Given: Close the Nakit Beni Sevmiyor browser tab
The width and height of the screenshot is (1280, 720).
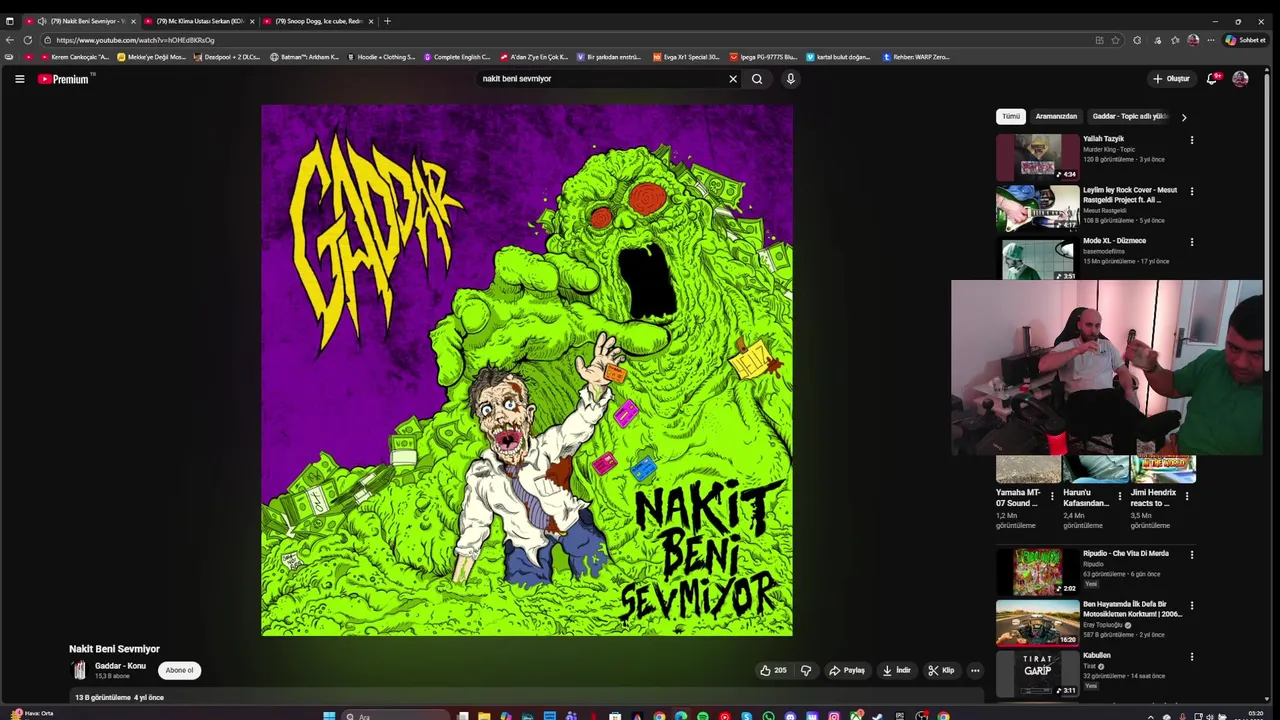Looking at the screenshot, I should (x=133, y=21).
